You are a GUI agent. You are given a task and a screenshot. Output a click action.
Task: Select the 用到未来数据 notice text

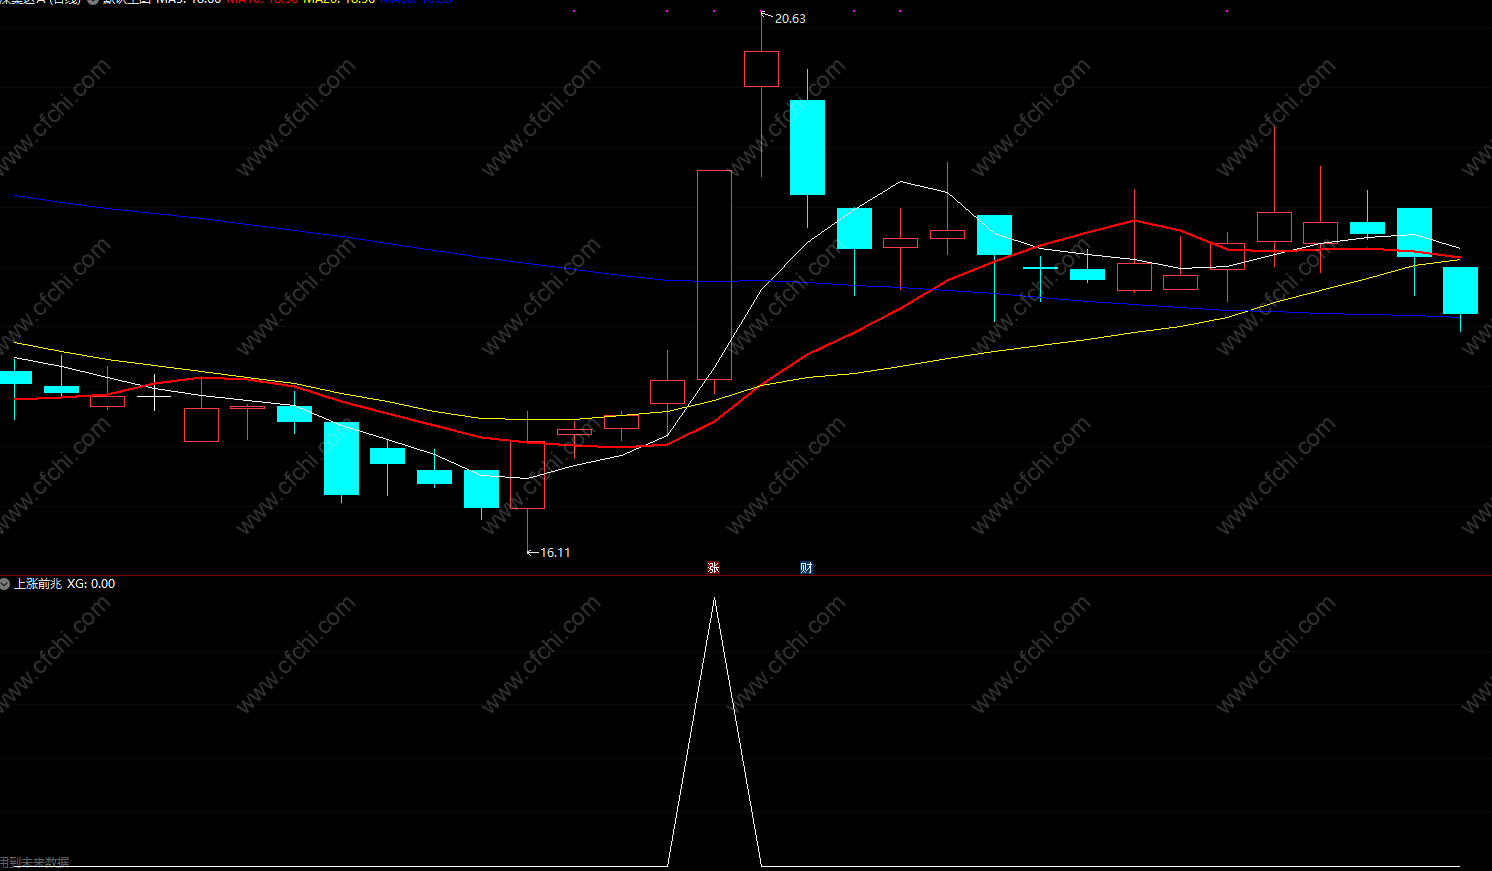pyautogui.click(x=35, y=862)
